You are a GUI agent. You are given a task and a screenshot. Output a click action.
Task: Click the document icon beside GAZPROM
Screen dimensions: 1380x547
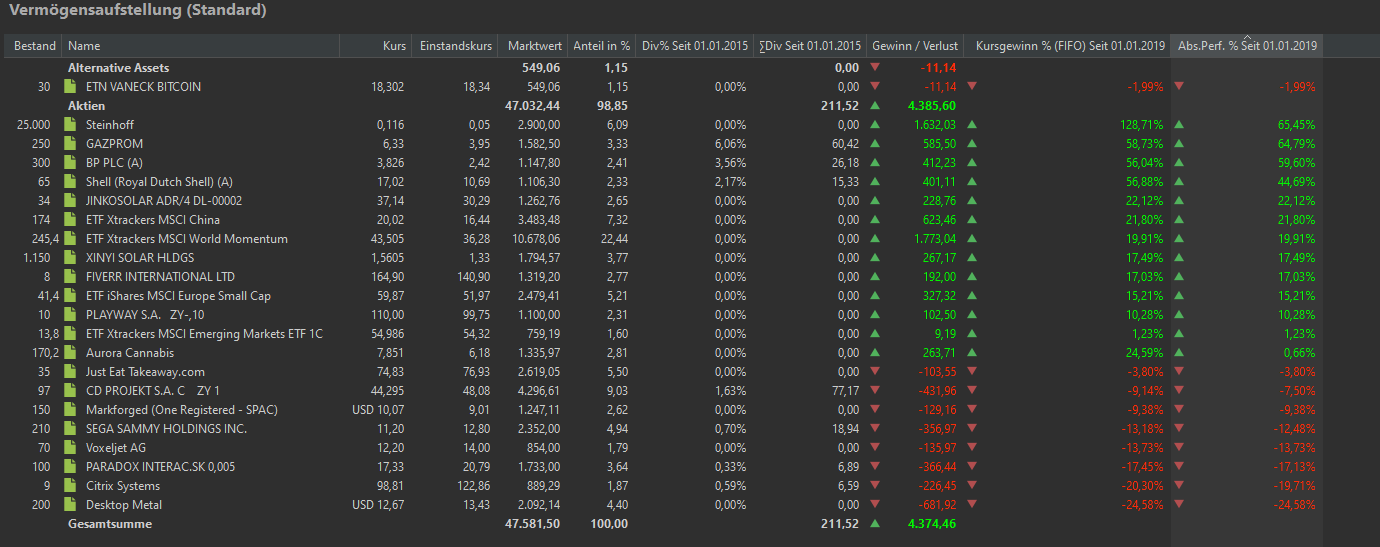click(x=70, y=144)
